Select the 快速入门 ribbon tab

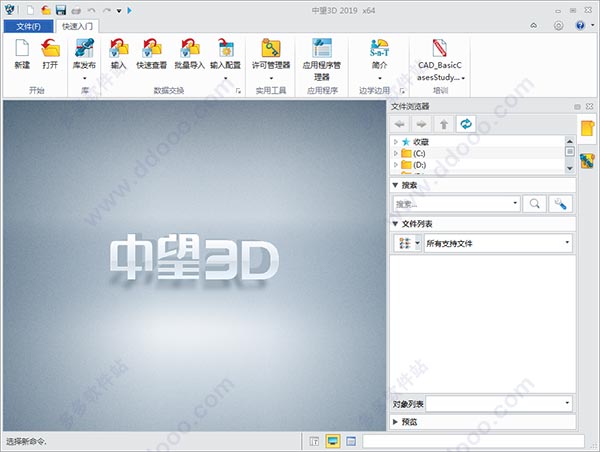pyautogui.click(x=77, y=26)
